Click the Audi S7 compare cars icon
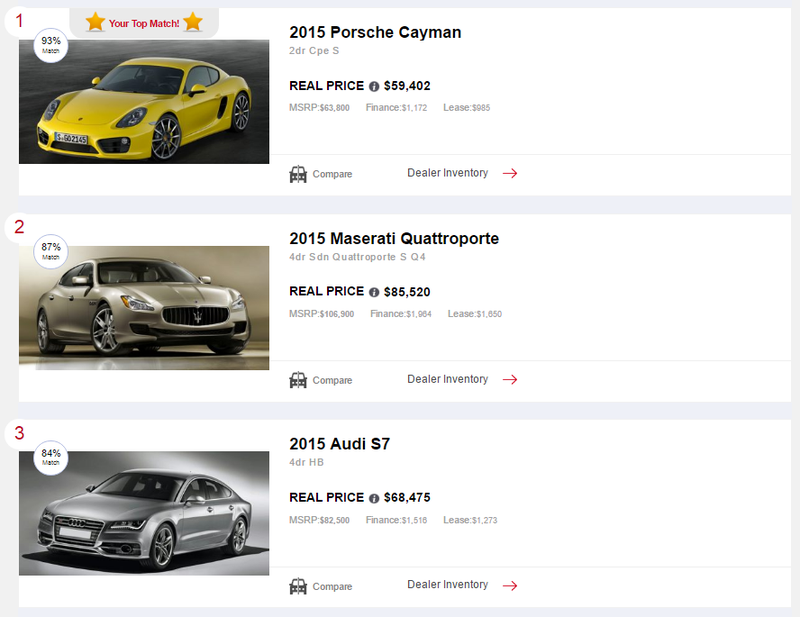Image resolution: width=800 pixels, height=617 pixels. pos(298,586)
